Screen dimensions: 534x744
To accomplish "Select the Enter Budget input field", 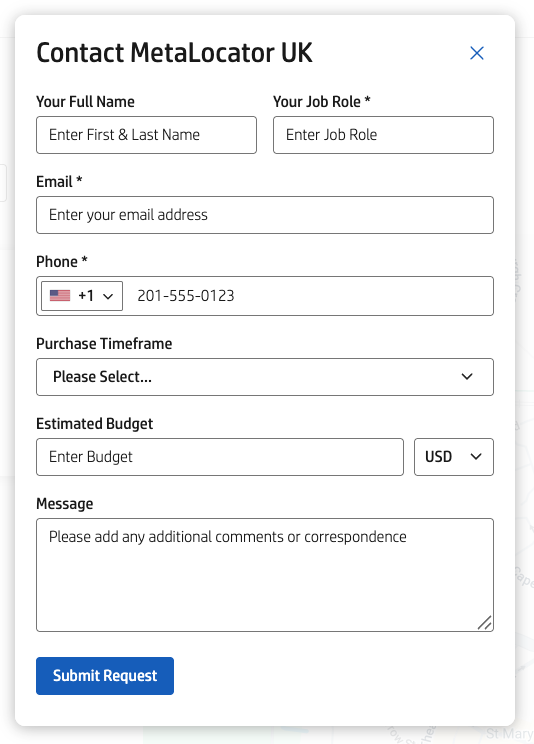I will 220,457.
